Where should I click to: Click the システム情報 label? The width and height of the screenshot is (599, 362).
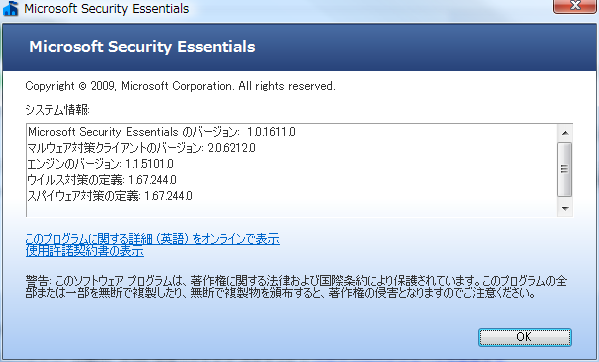57,110
